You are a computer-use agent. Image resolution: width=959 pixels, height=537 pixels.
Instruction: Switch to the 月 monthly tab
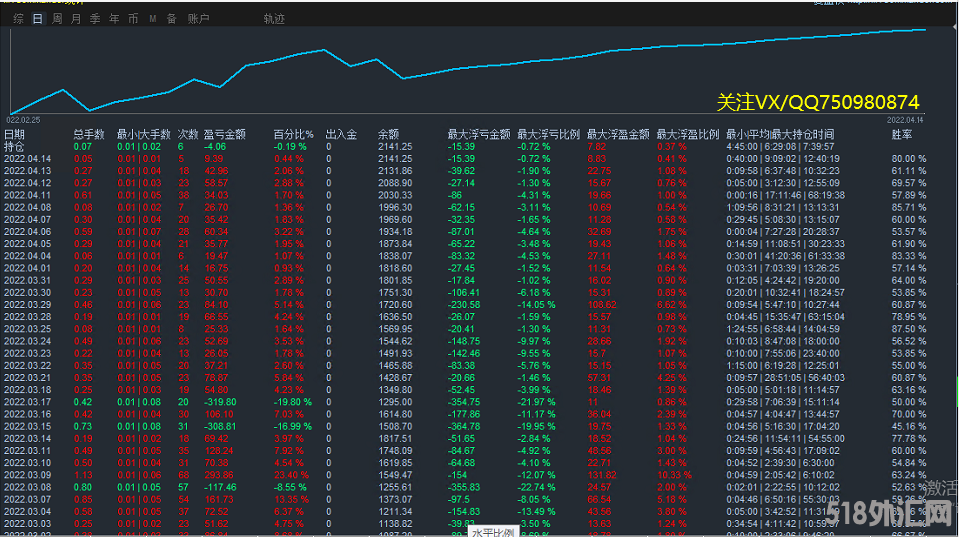76,19
